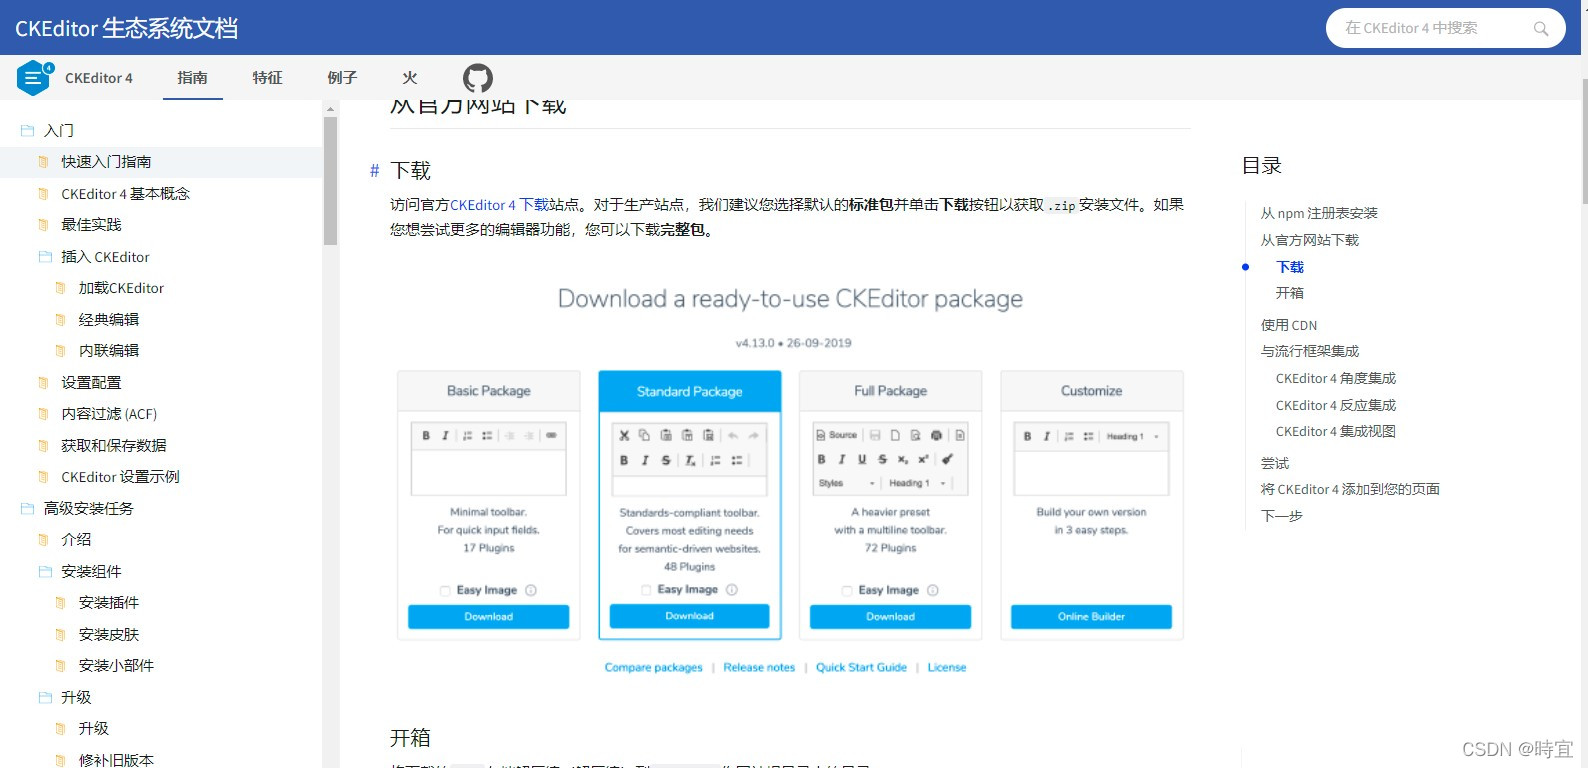Click info icon beside Standard Package Easy Image
Viewport: 1588px width, 768px height.
pyautogui.click(x=732, y=590)
